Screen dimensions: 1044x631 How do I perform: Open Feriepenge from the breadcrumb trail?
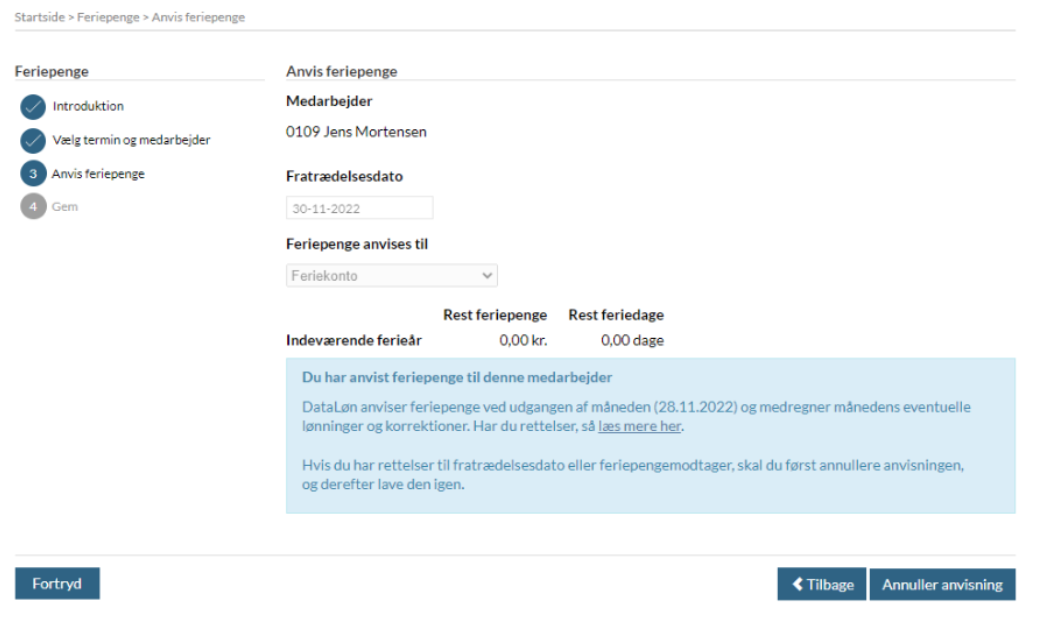pos(109,18)
